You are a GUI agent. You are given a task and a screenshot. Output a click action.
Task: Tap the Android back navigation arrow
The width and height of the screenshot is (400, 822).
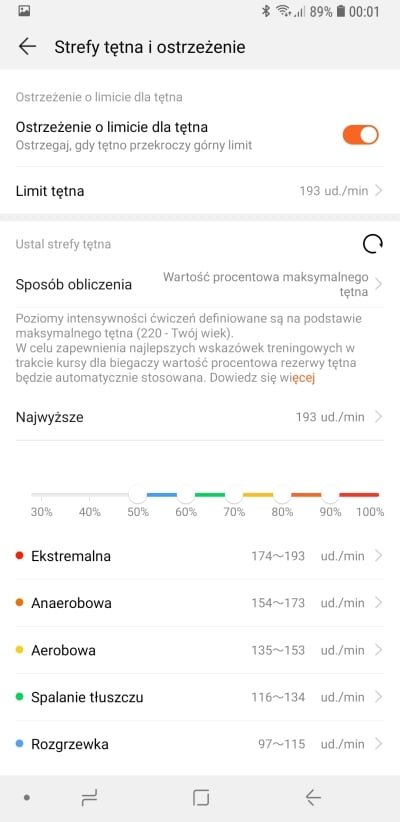[312, 798]
